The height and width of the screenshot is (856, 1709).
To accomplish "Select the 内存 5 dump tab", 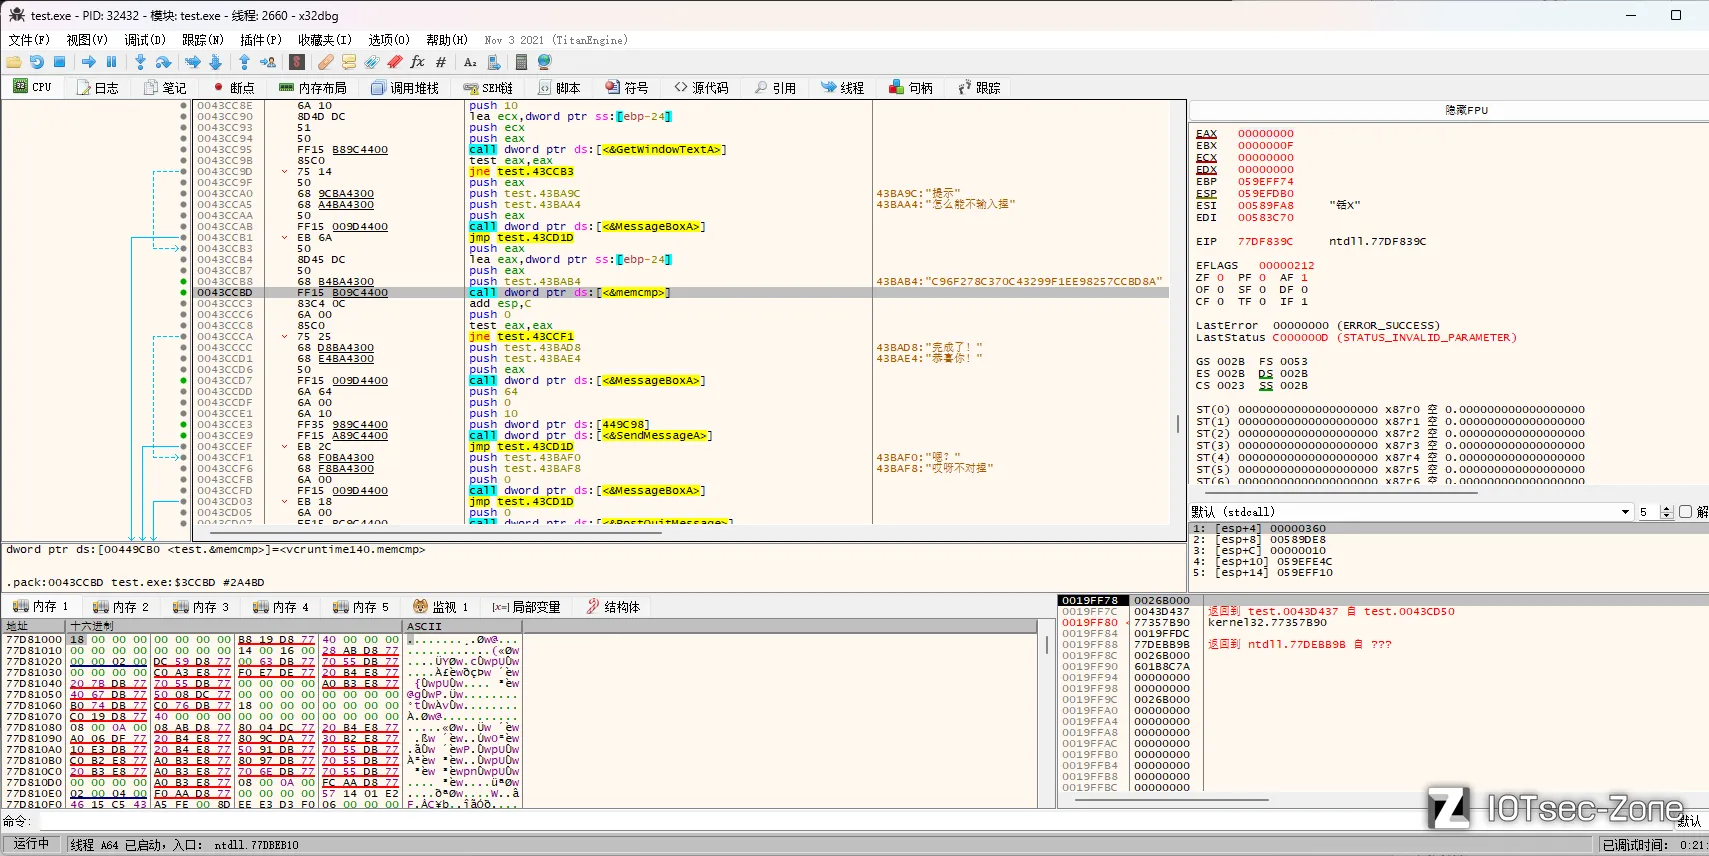I will [361, 607].
